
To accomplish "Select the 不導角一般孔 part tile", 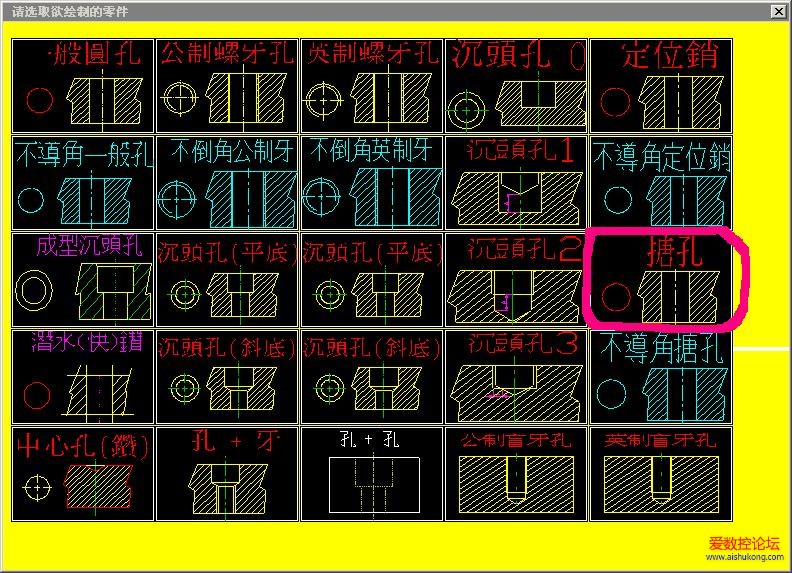I will point(83,183).
